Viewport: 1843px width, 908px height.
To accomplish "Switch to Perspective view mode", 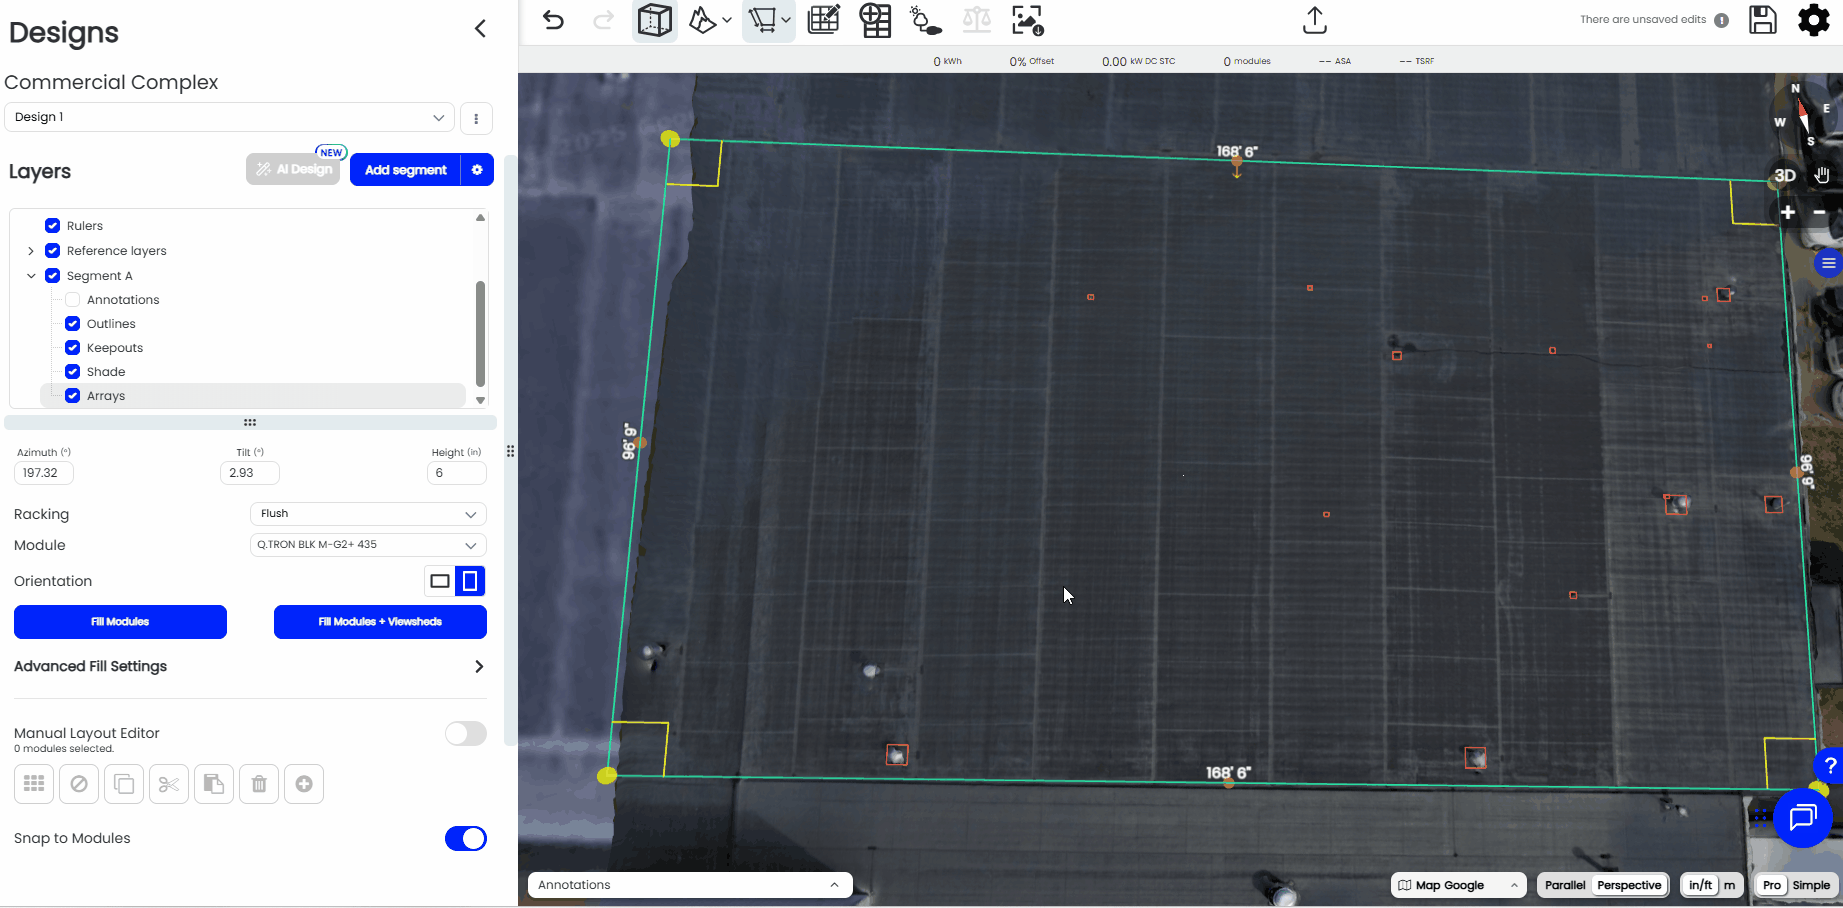I will [1629, 885].
